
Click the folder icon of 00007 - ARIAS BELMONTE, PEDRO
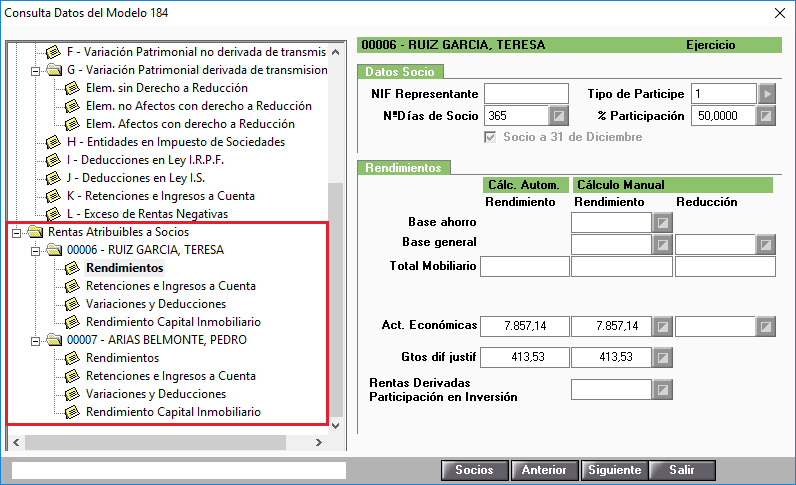coord(53,339)
